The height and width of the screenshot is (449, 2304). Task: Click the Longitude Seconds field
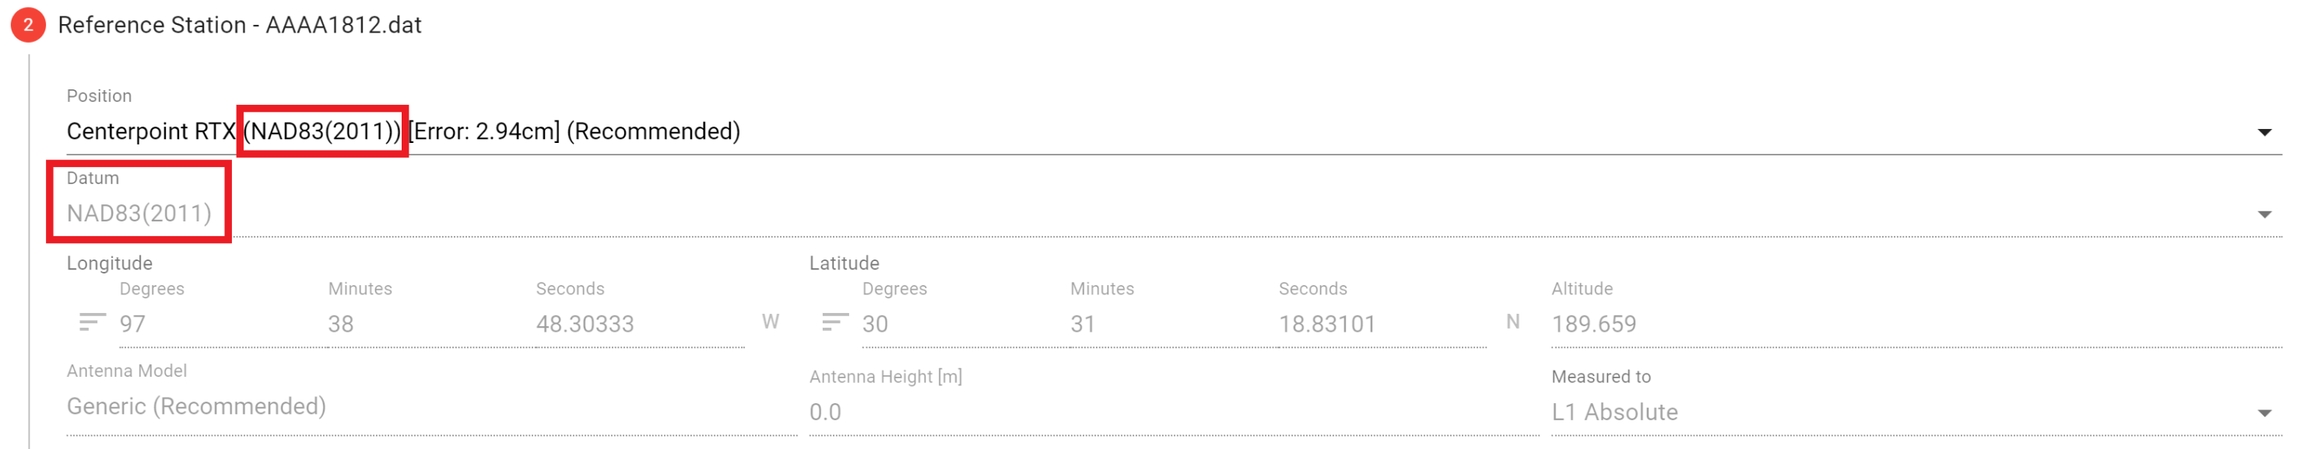click(638, 324)
